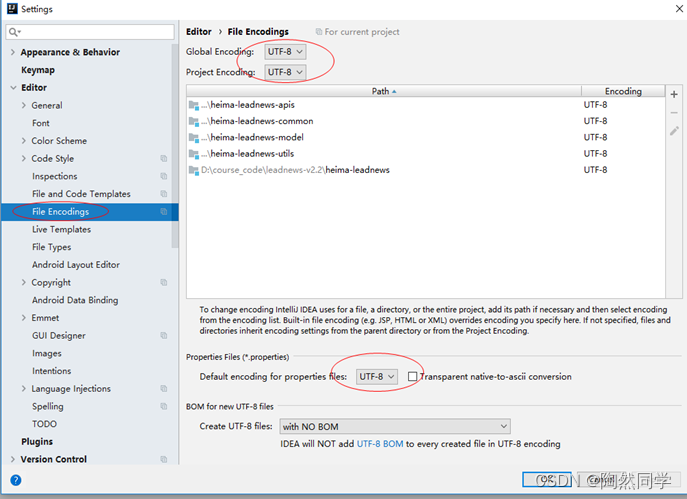Click project-level icon beside File and Code Templates

pos(163,194)
